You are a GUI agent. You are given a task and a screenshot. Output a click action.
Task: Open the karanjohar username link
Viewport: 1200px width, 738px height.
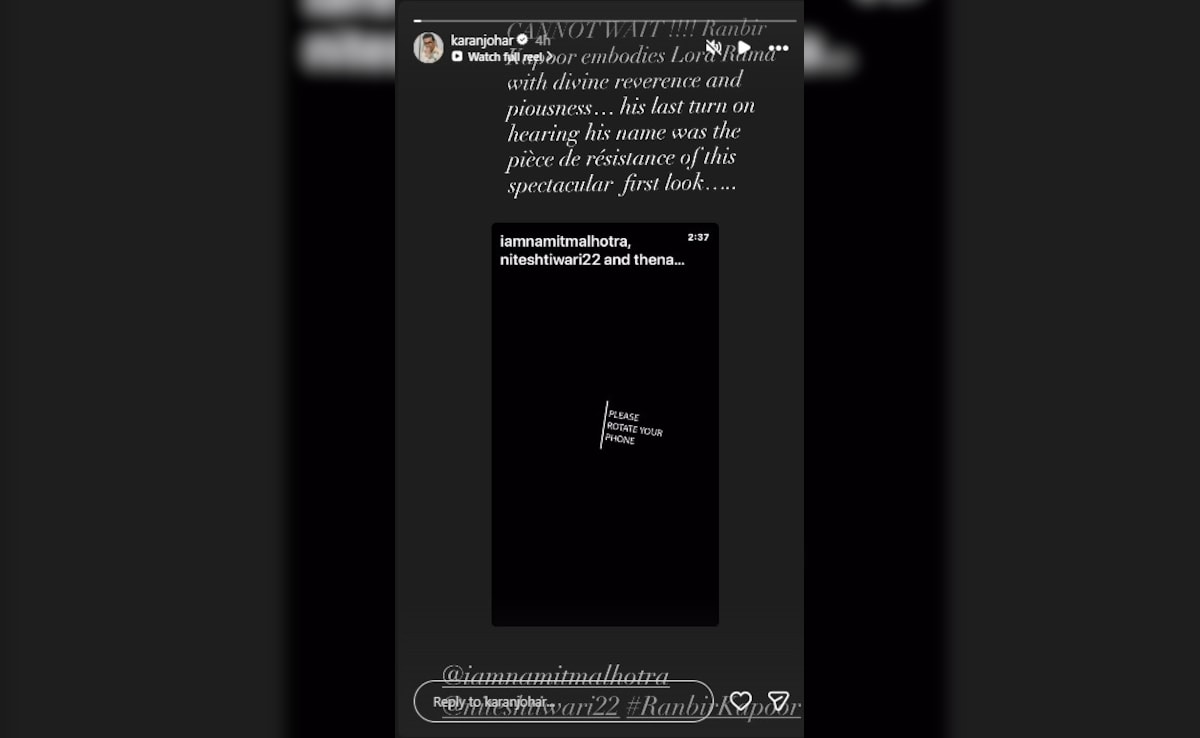(482, 41)
